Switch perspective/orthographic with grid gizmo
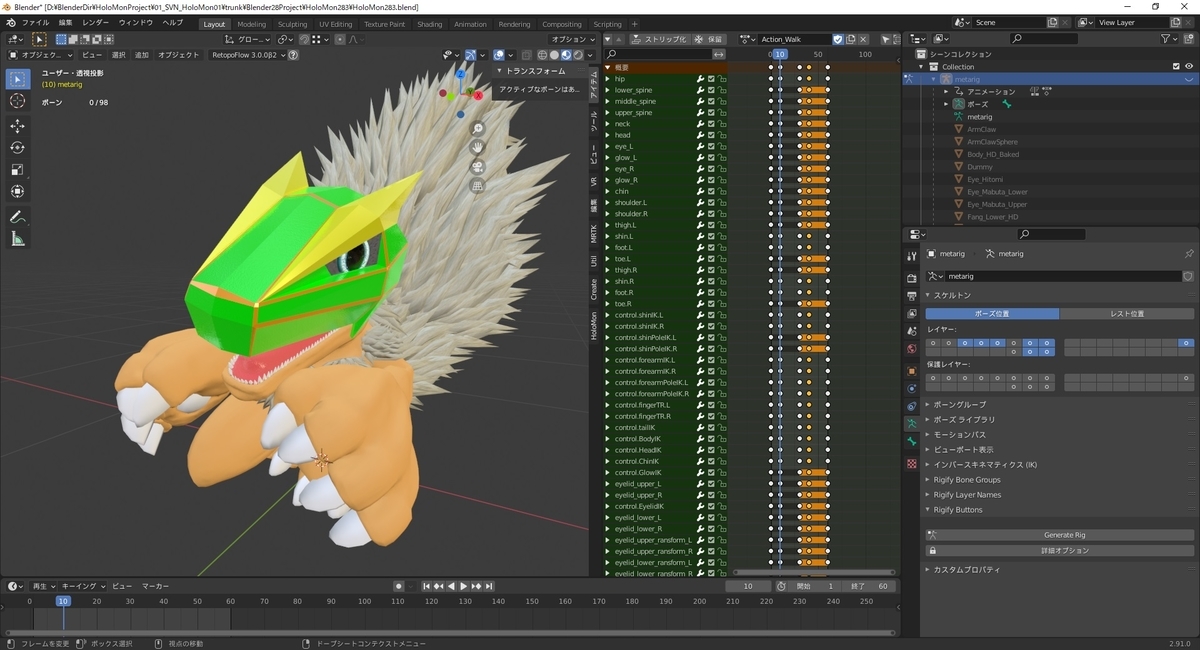 tap(478, 186)
